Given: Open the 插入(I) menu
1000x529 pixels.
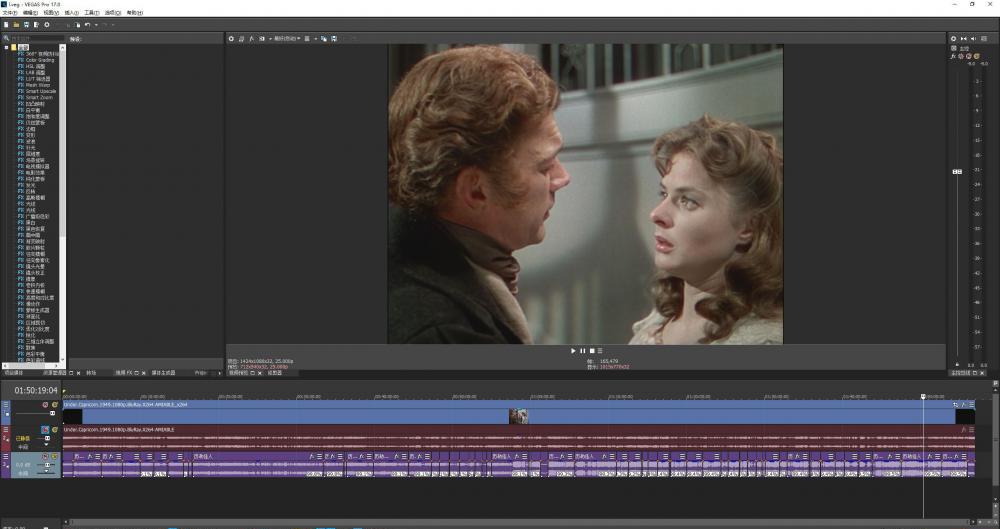Looking at the screenshot, I should click(71, 13).
